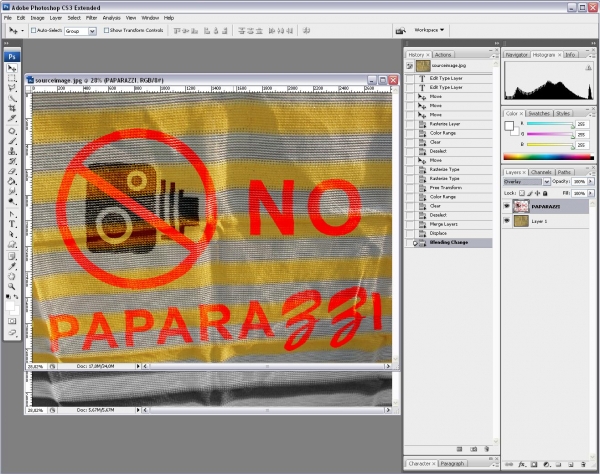Select the Eyedropper tool
The height and width of the screenshot is (474, 600).
pyautogui.click(x=12, y=267)
